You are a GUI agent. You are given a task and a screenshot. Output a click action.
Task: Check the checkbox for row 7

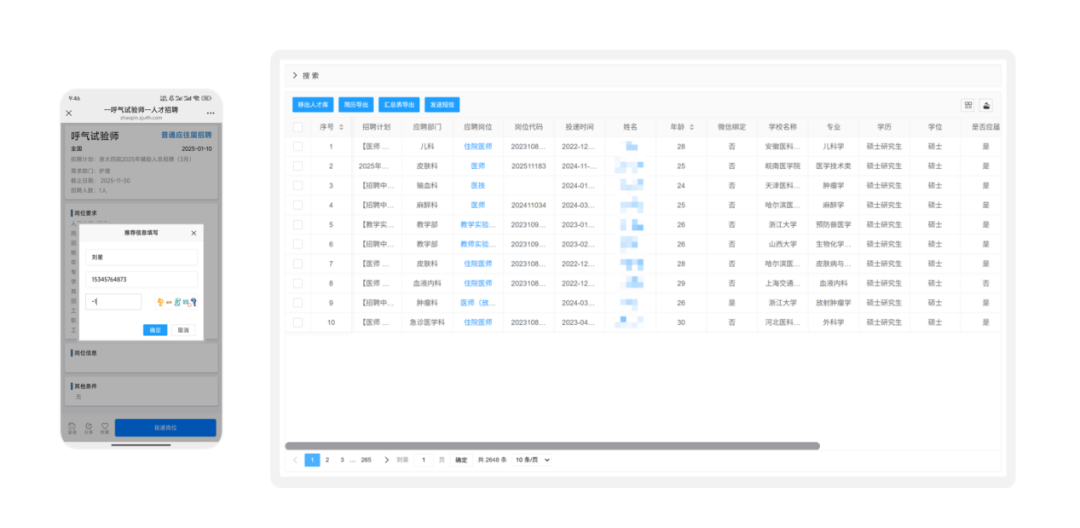[x=298, y=264]
